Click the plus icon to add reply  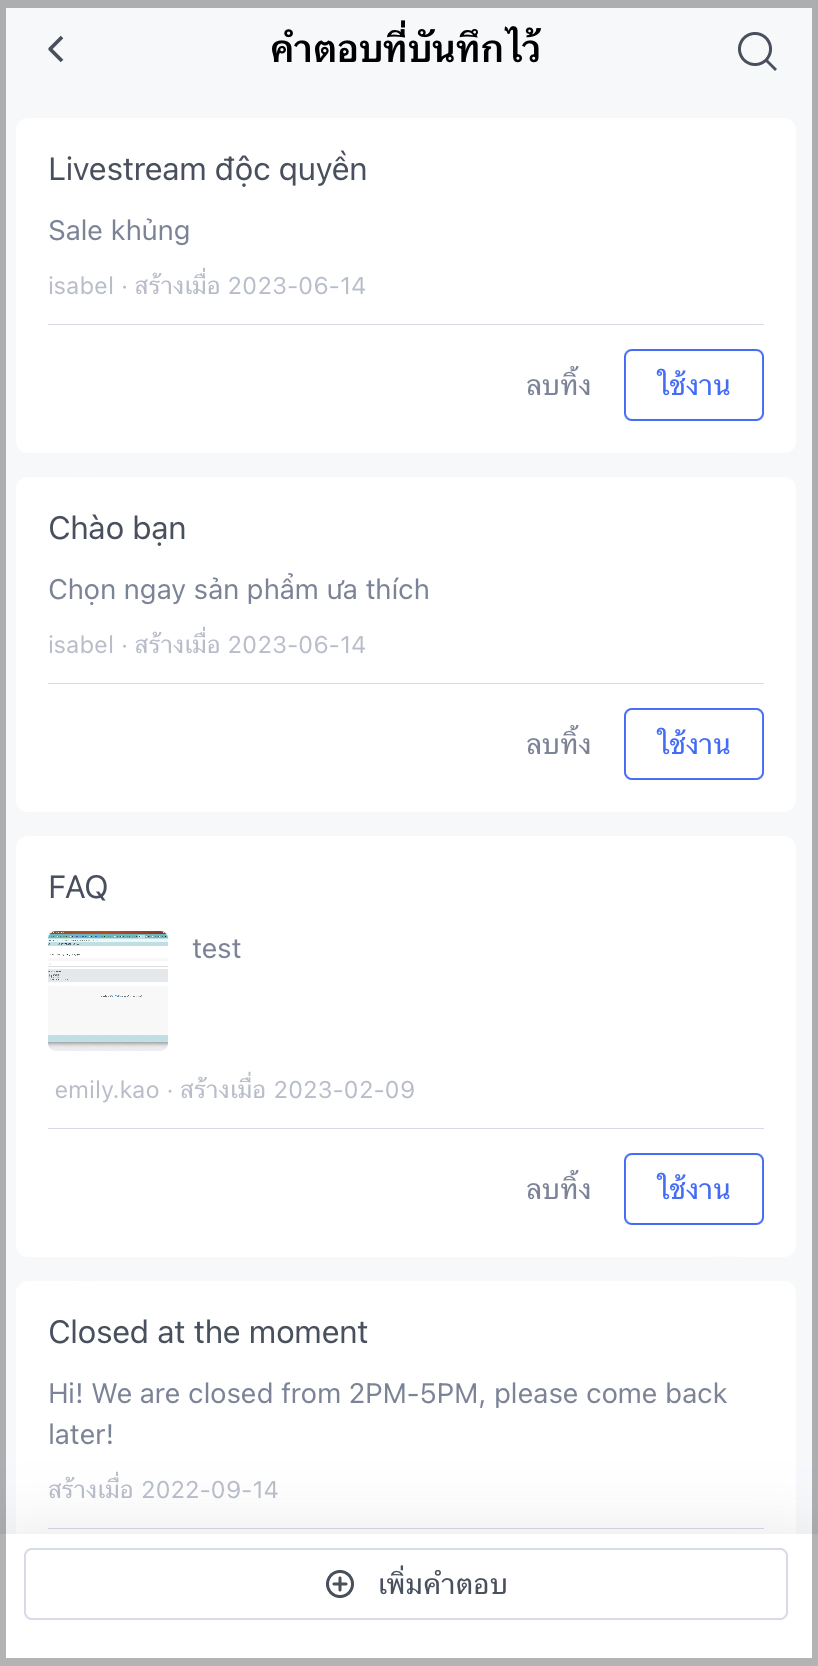point(340,1584)
